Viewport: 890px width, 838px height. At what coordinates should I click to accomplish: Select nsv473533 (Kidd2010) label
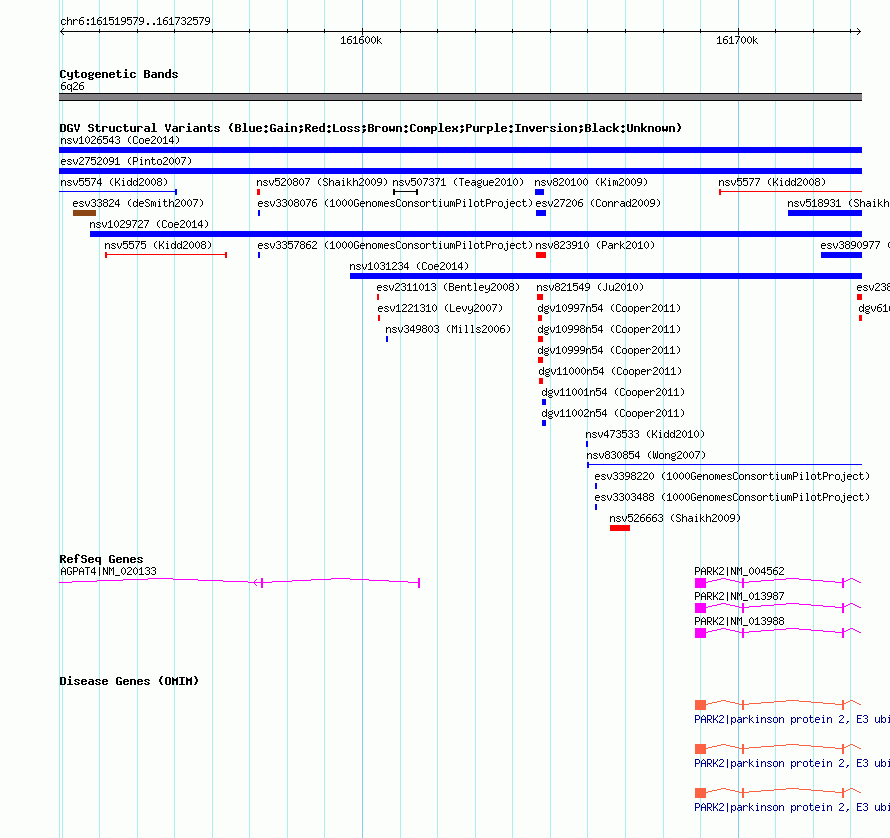coord(645,434)
